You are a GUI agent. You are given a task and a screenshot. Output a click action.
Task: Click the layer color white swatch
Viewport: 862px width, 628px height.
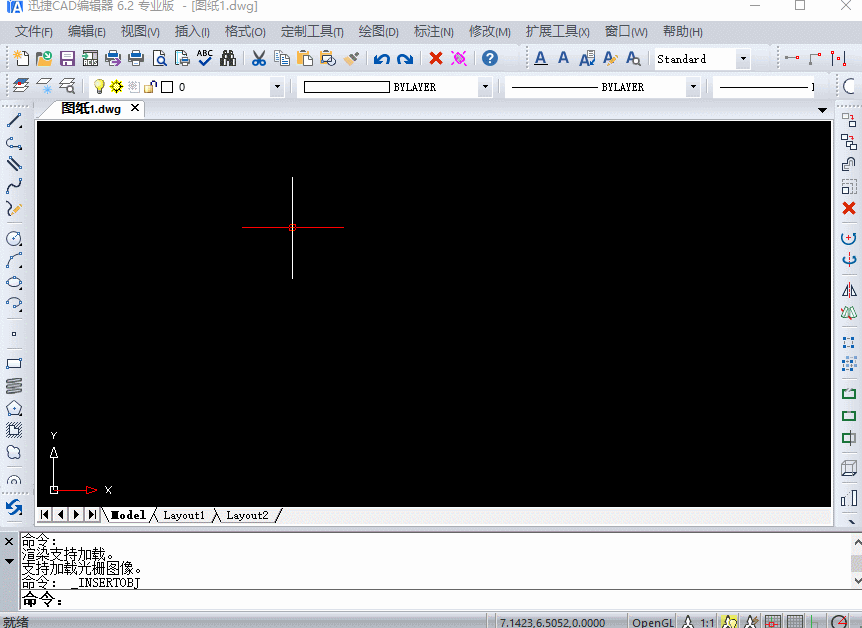click(x=167, y=87)
